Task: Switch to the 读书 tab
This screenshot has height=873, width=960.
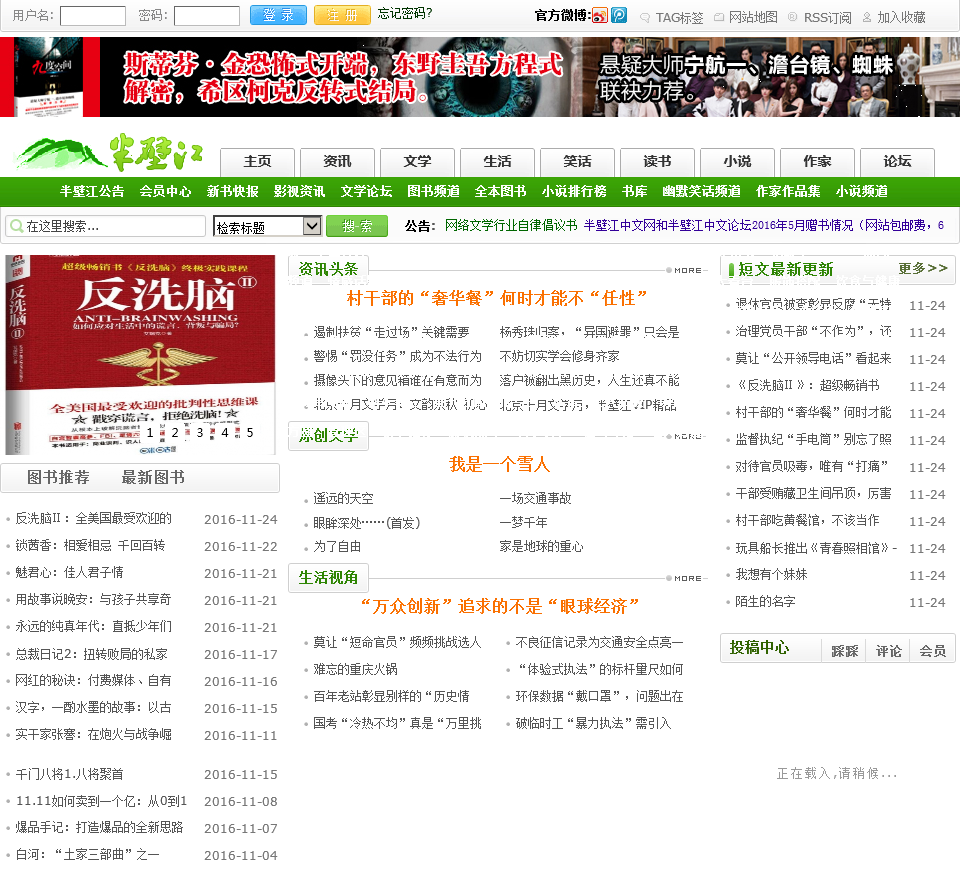Action: pos(657,162)
